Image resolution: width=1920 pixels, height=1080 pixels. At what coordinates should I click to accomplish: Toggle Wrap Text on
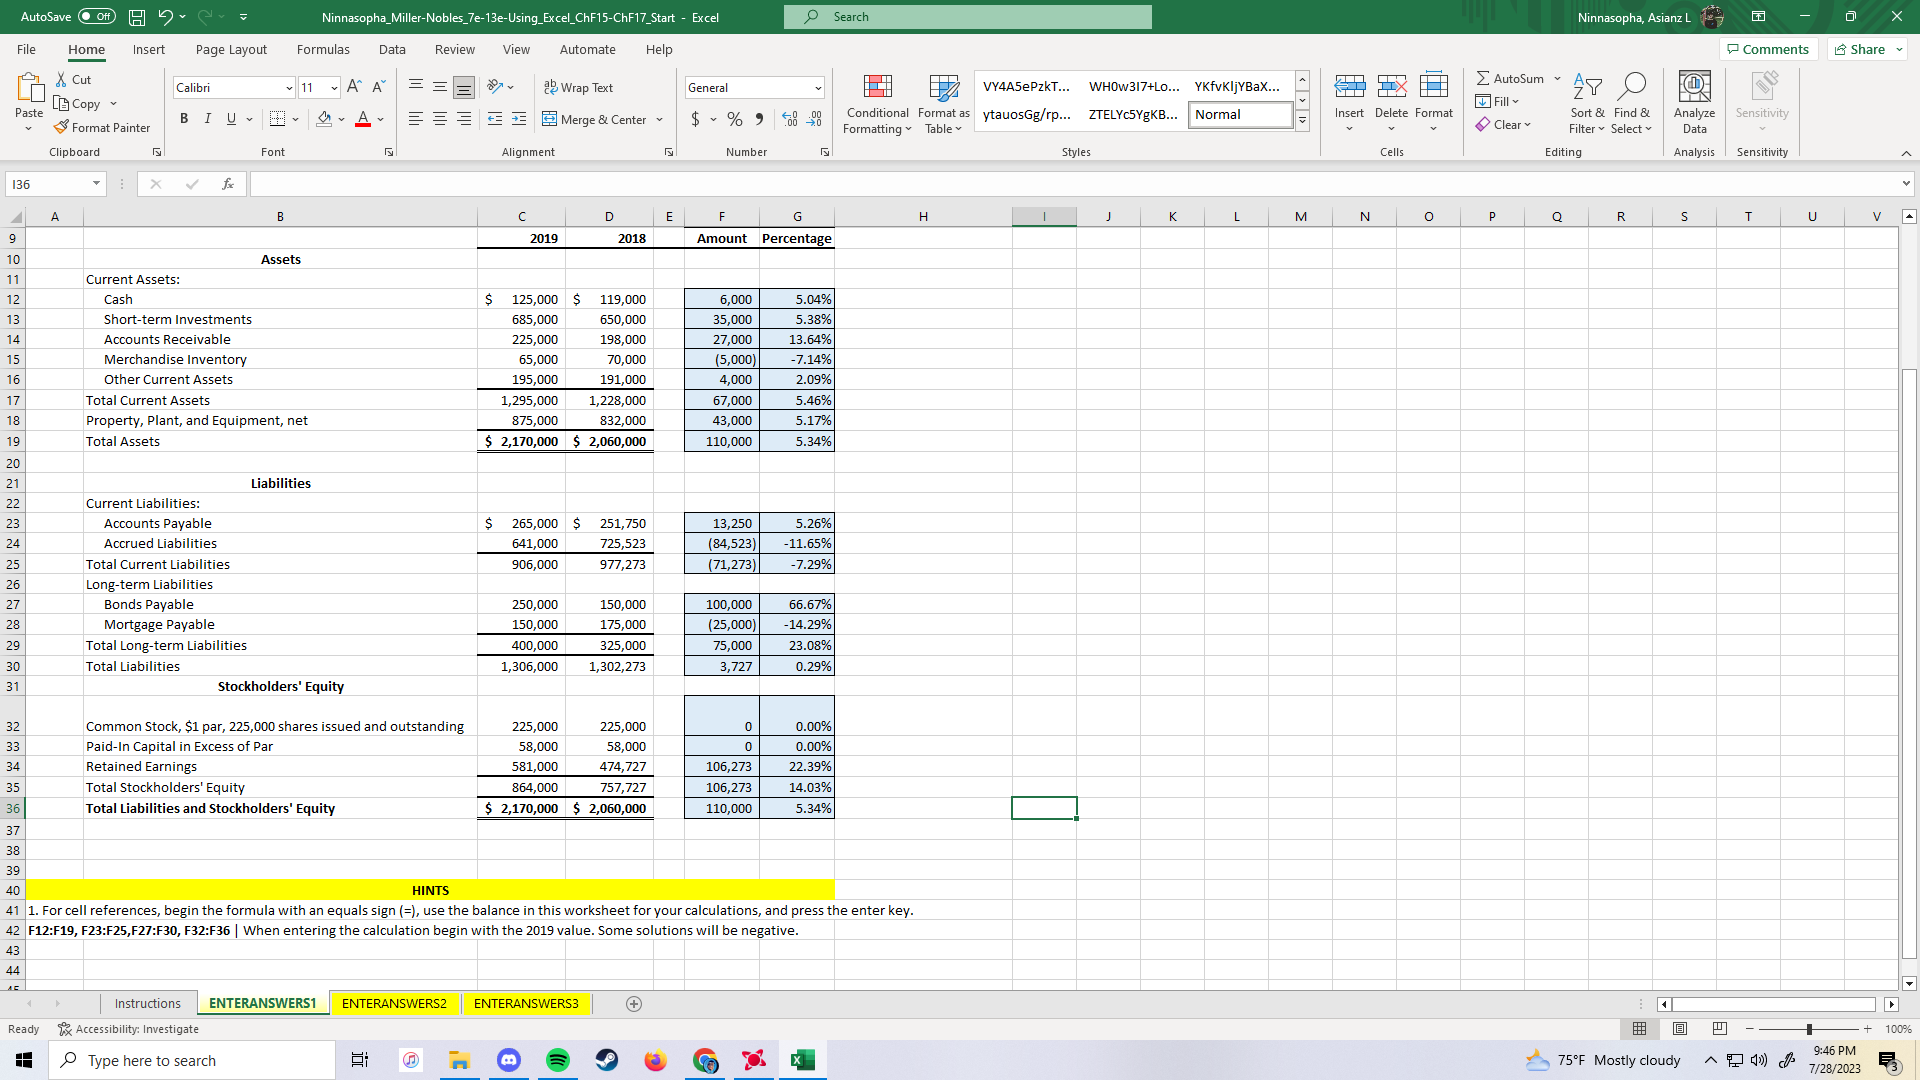(x=578, y=87)
